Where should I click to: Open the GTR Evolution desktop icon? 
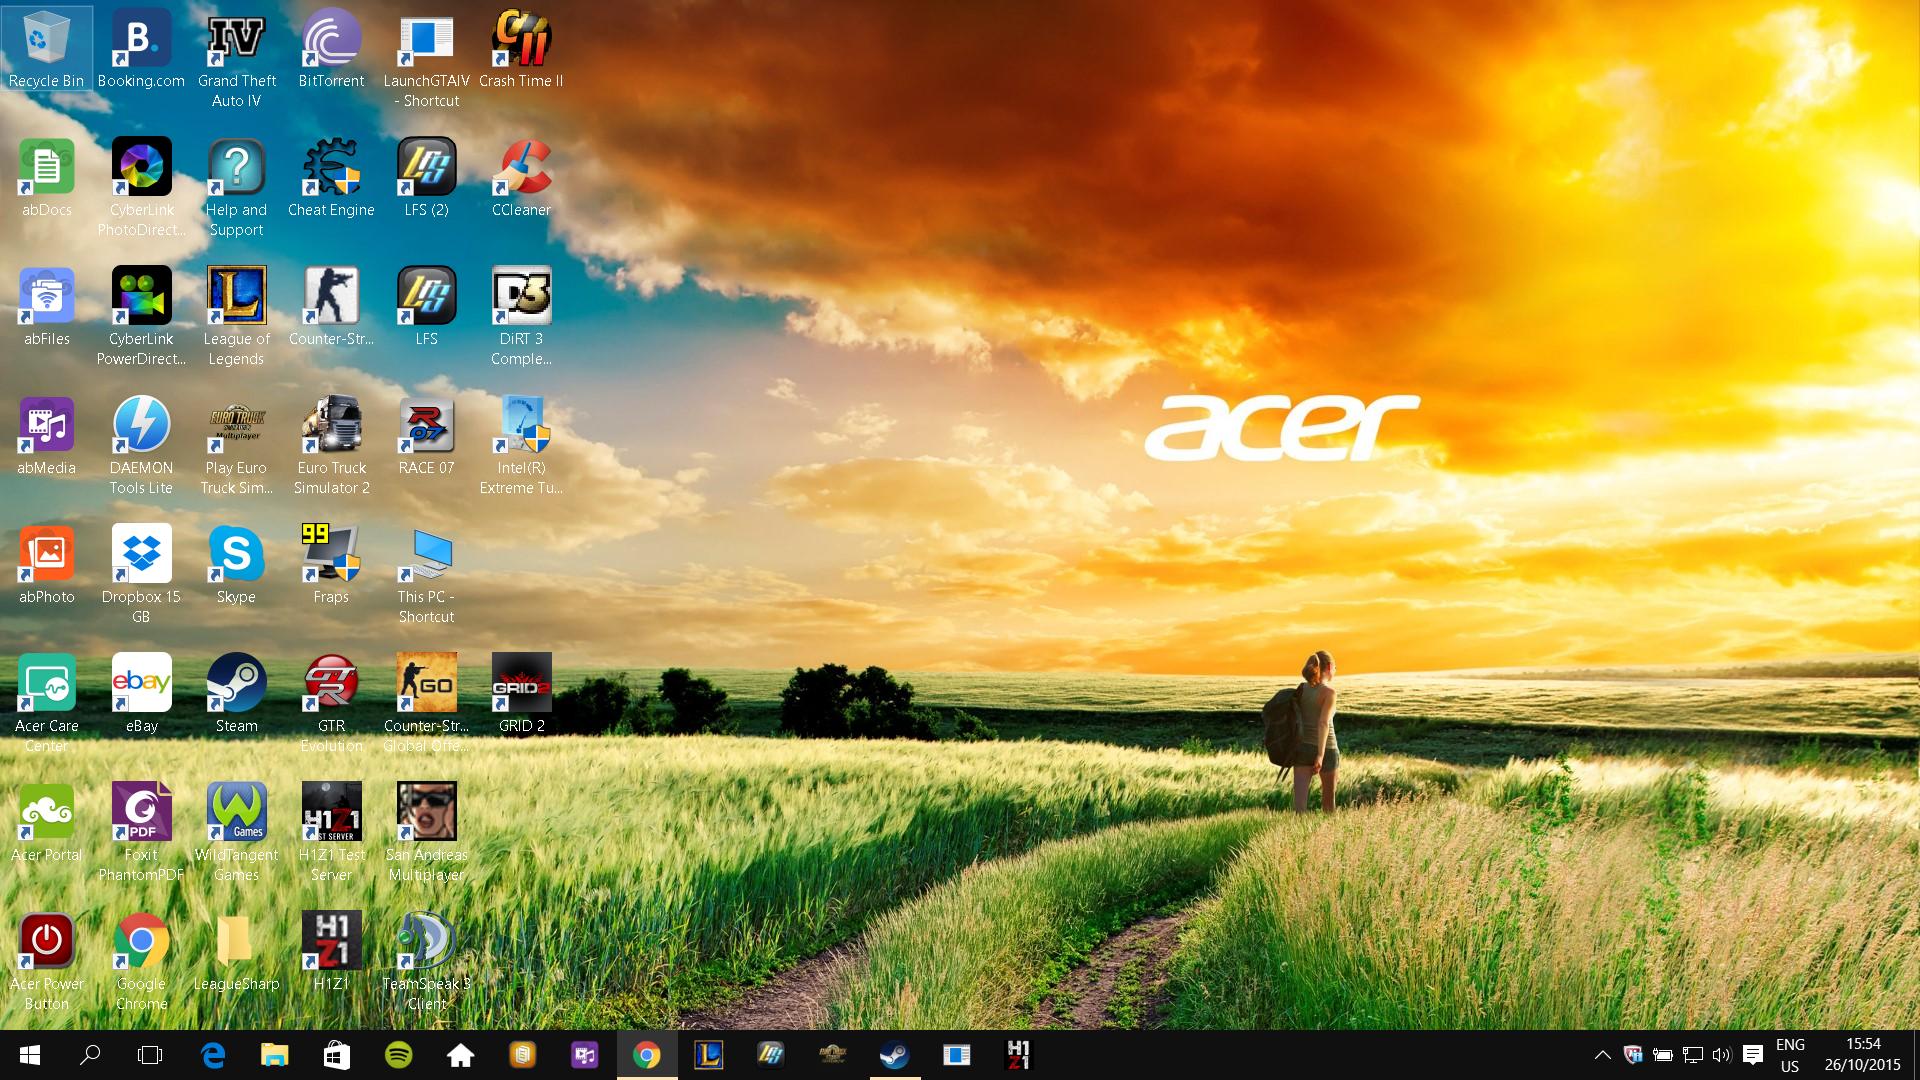pyautogui.click(x=331, y=704)
